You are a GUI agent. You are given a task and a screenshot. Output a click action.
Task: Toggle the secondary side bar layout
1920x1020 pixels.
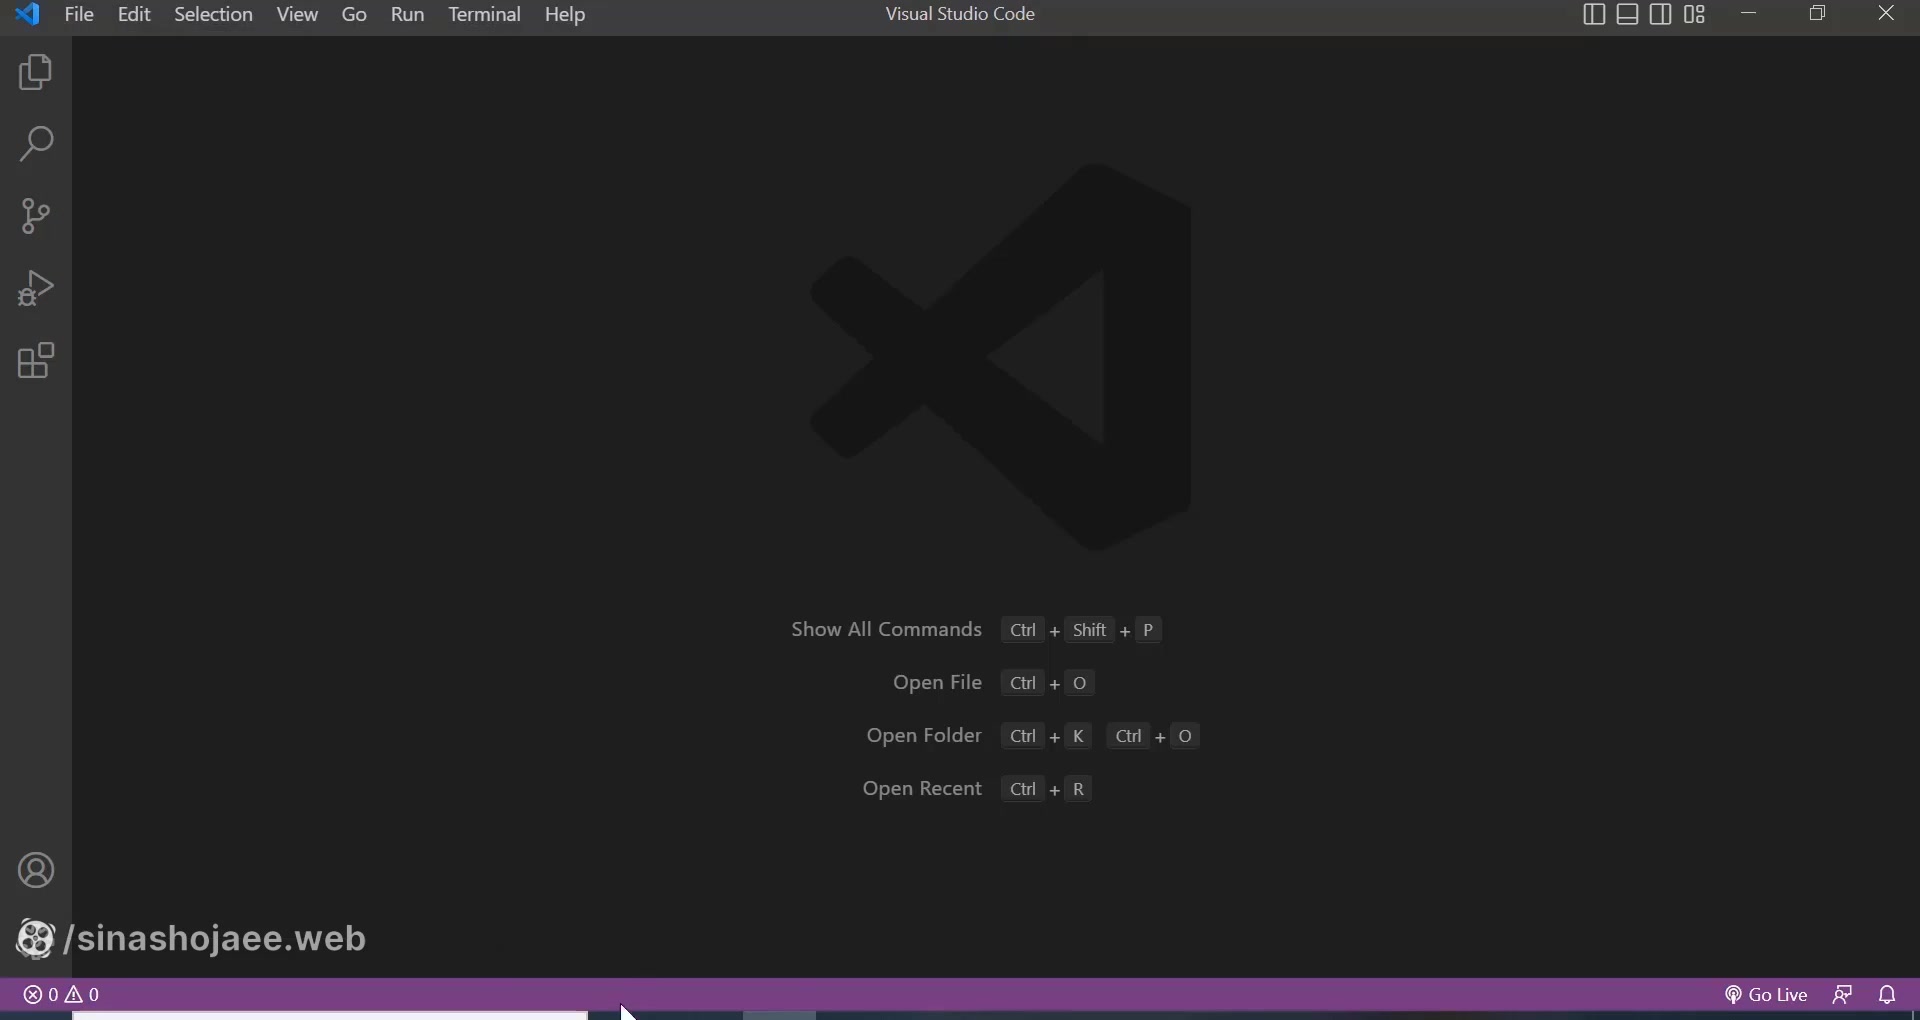click(1662, 15)
